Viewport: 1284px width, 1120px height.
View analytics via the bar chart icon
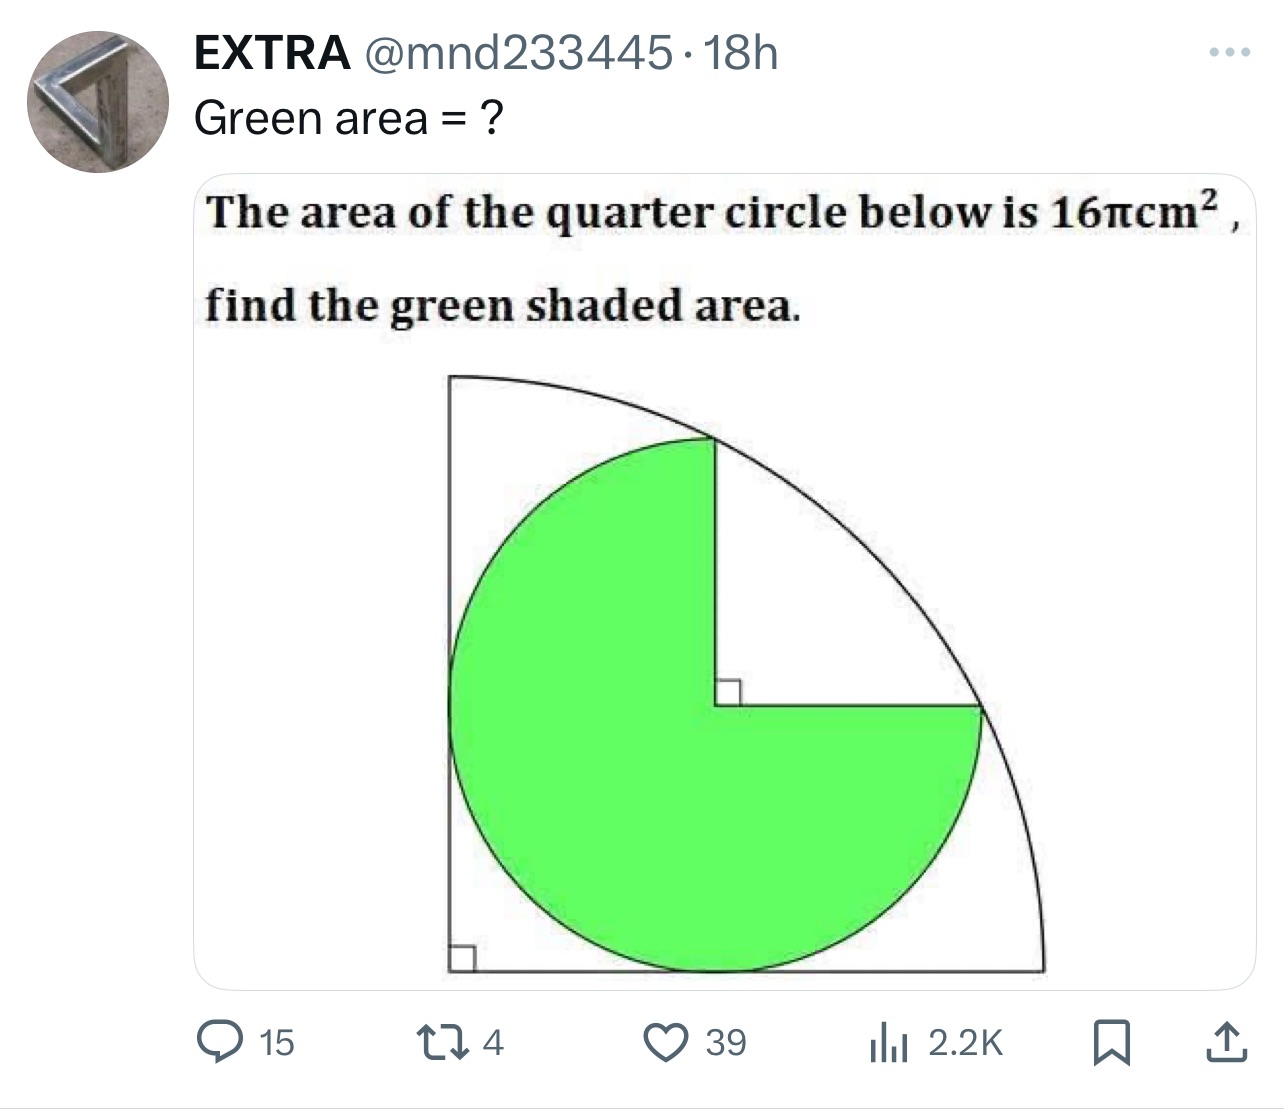(x=887, y=1043)
